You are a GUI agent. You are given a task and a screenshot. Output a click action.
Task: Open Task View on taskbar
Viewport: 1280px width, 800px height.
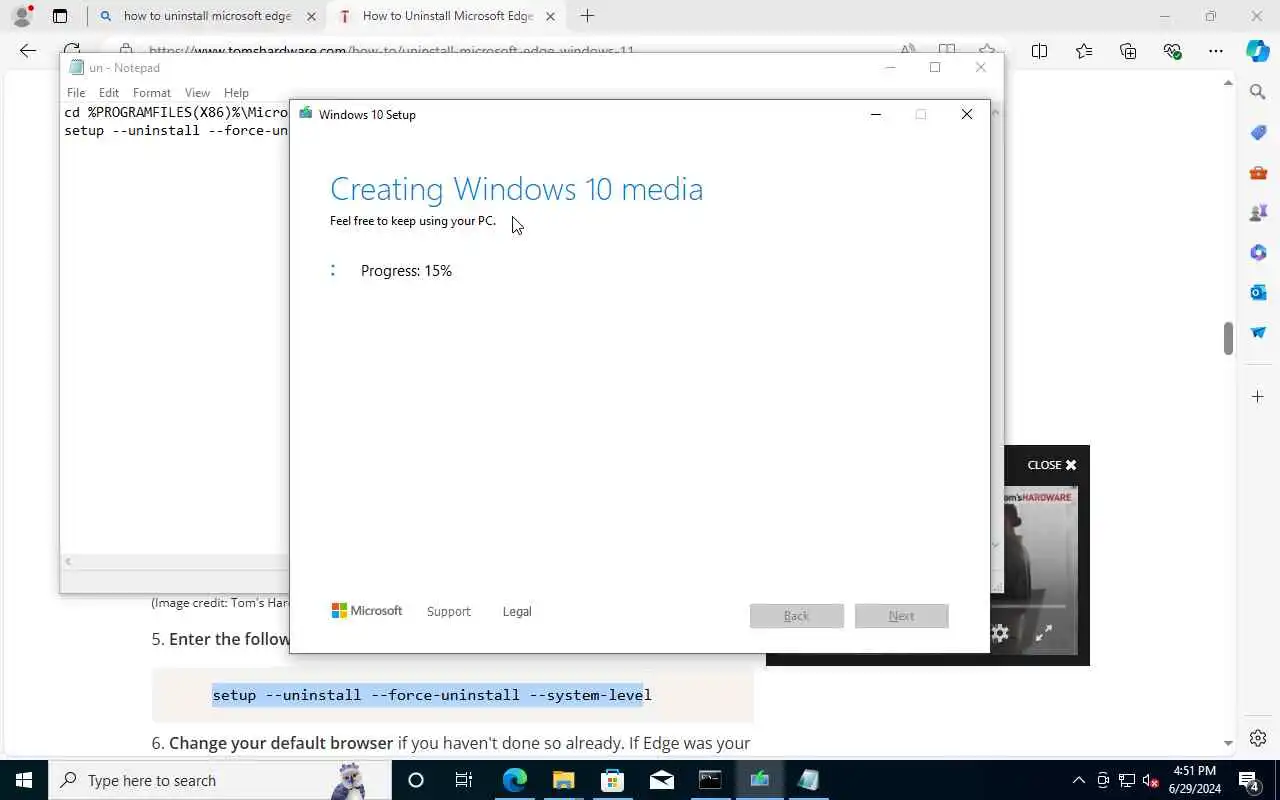tap(464, 780)
